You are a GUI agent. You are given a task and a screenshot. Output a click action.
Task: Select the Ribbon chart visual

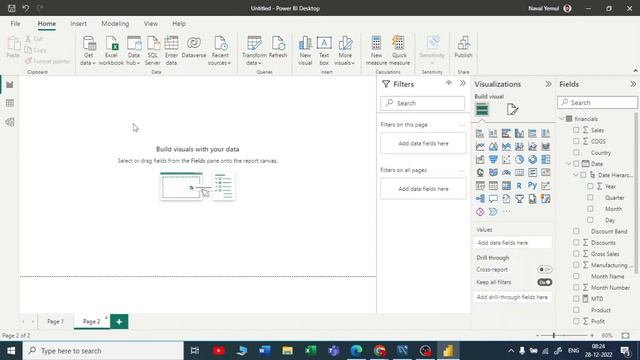(545, 147)
